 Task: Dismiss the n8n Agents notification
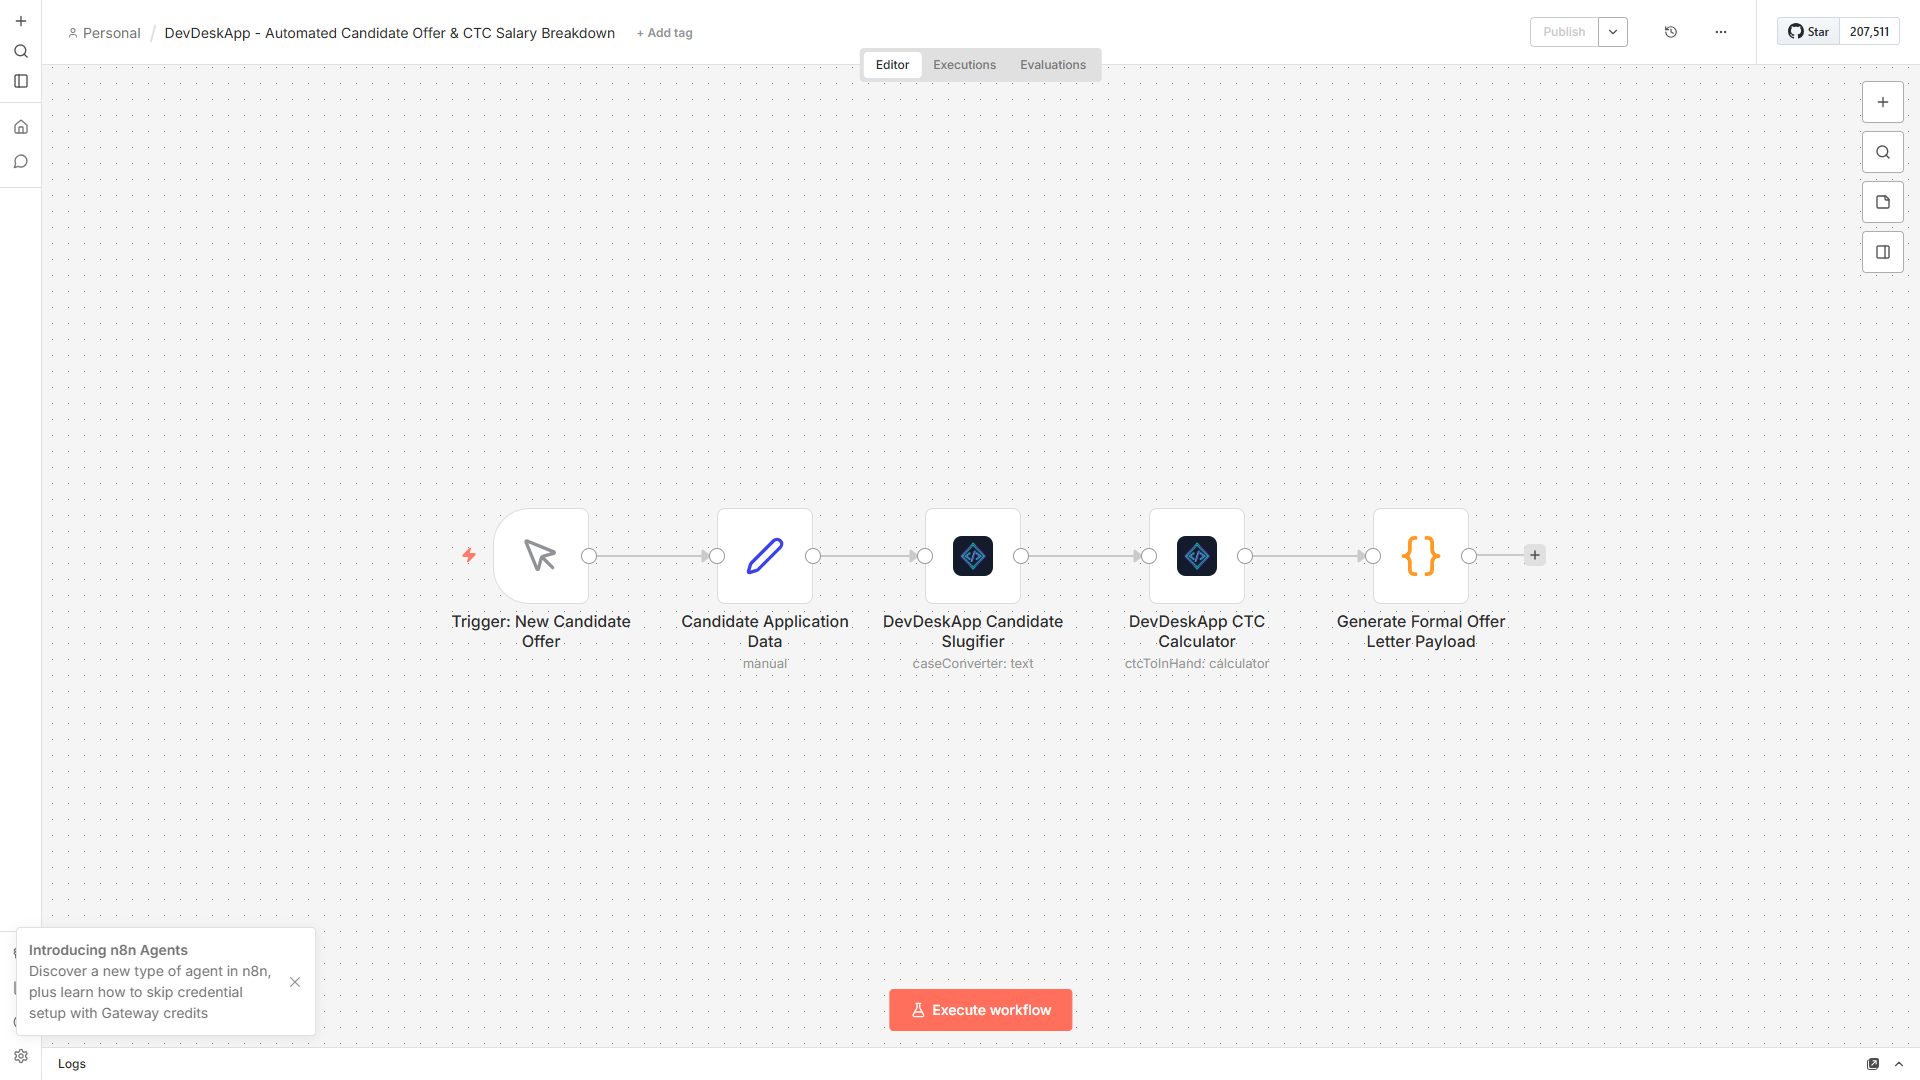pos(295,982)
